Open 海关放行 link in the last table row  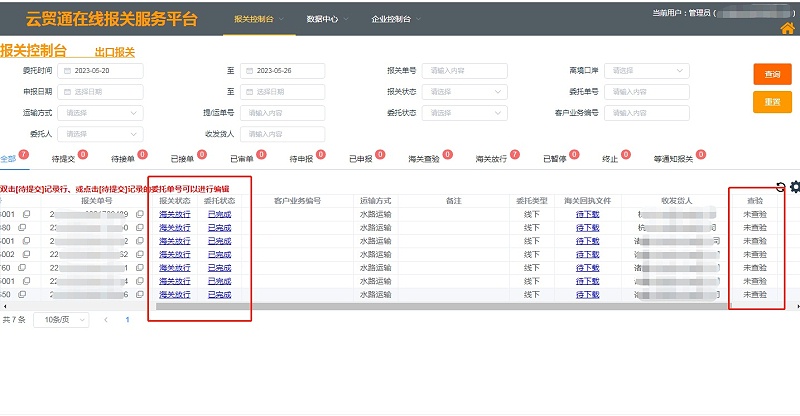coord(175,295)
